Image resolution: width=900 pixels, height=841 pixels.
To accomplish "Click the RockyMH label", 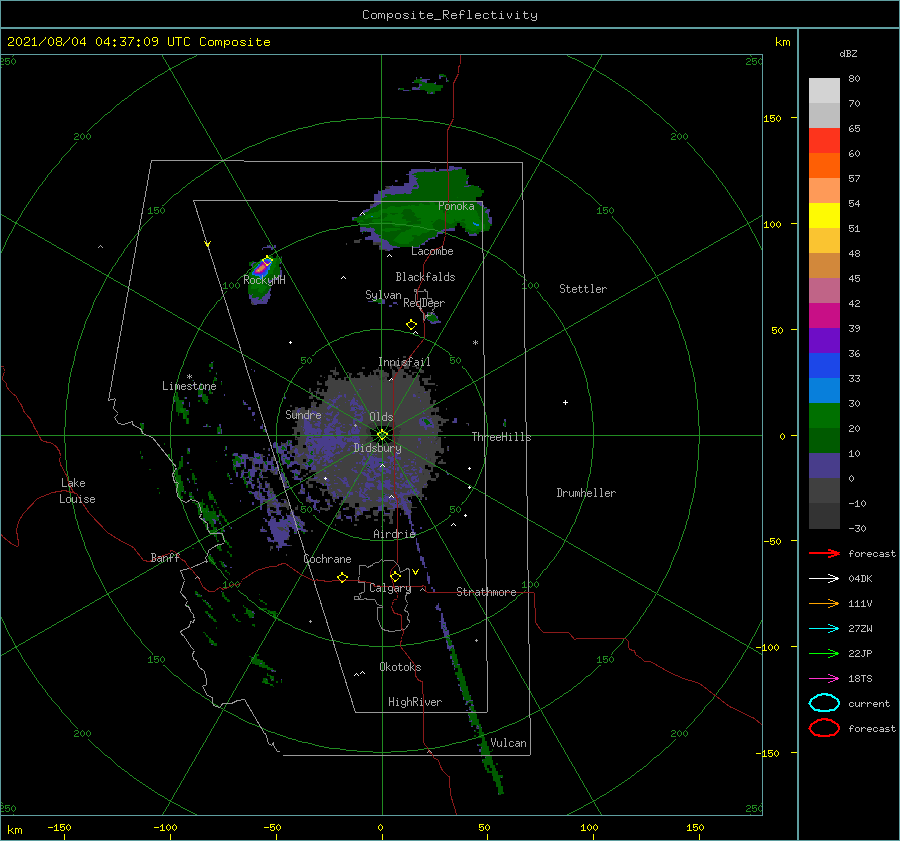I will tap(264, 280).
